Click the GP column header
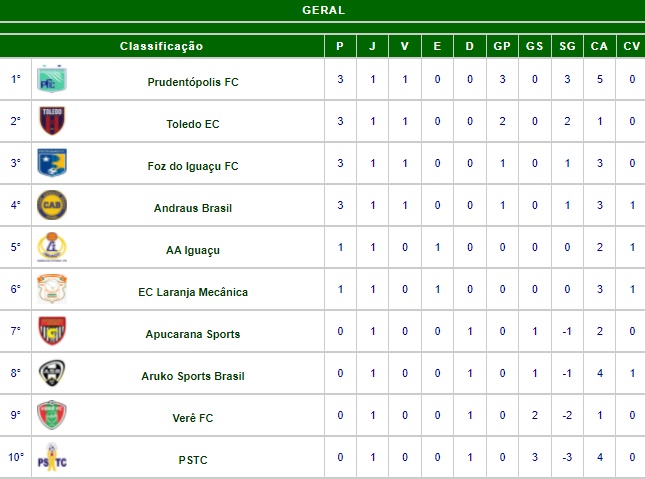 [x=502, y=46]
